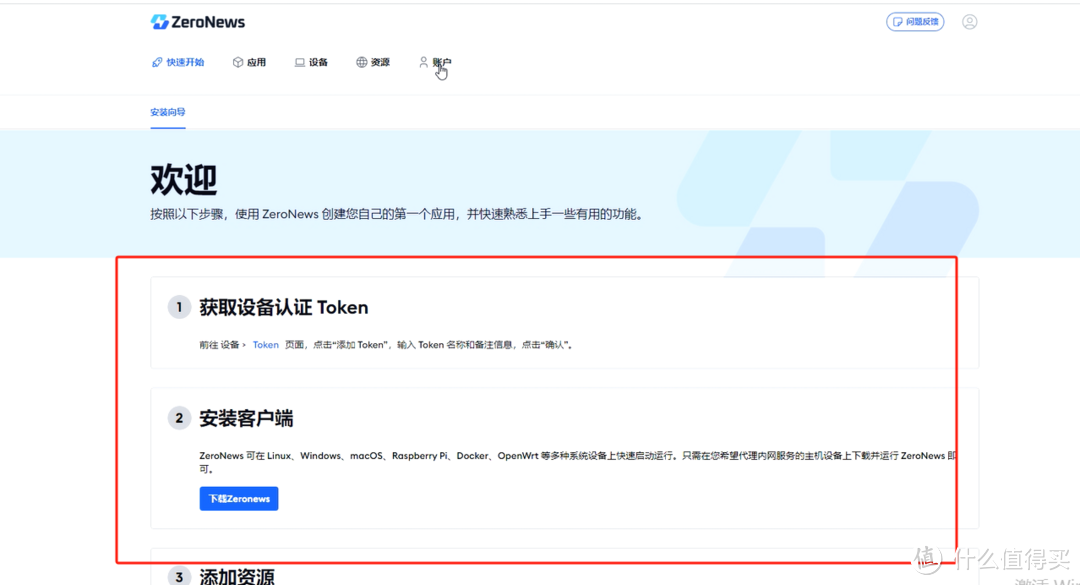Open the 资源 menu
This screenshot has width=1080, height=585.
[x=373, y=62]
